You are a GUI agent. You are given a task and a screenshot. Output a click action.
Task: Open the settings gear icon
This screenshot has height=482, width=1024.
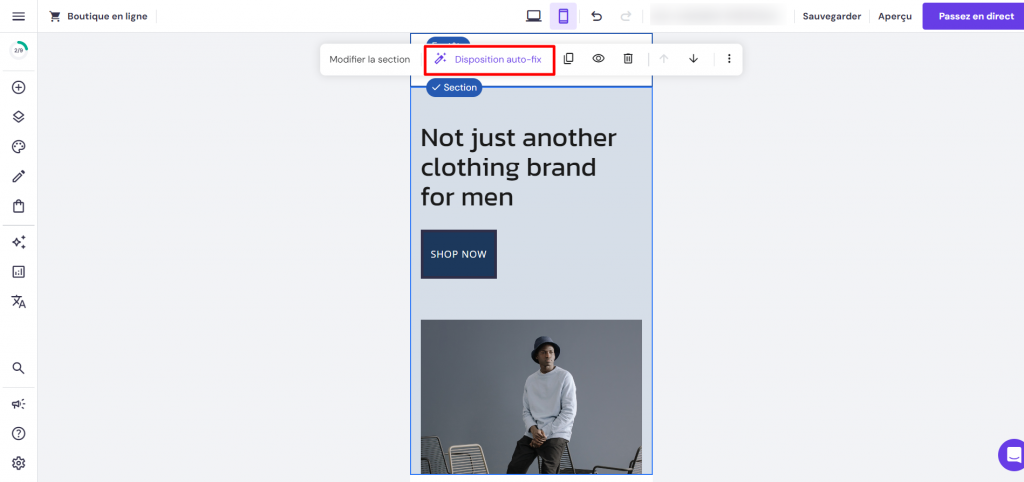point(18,463)
